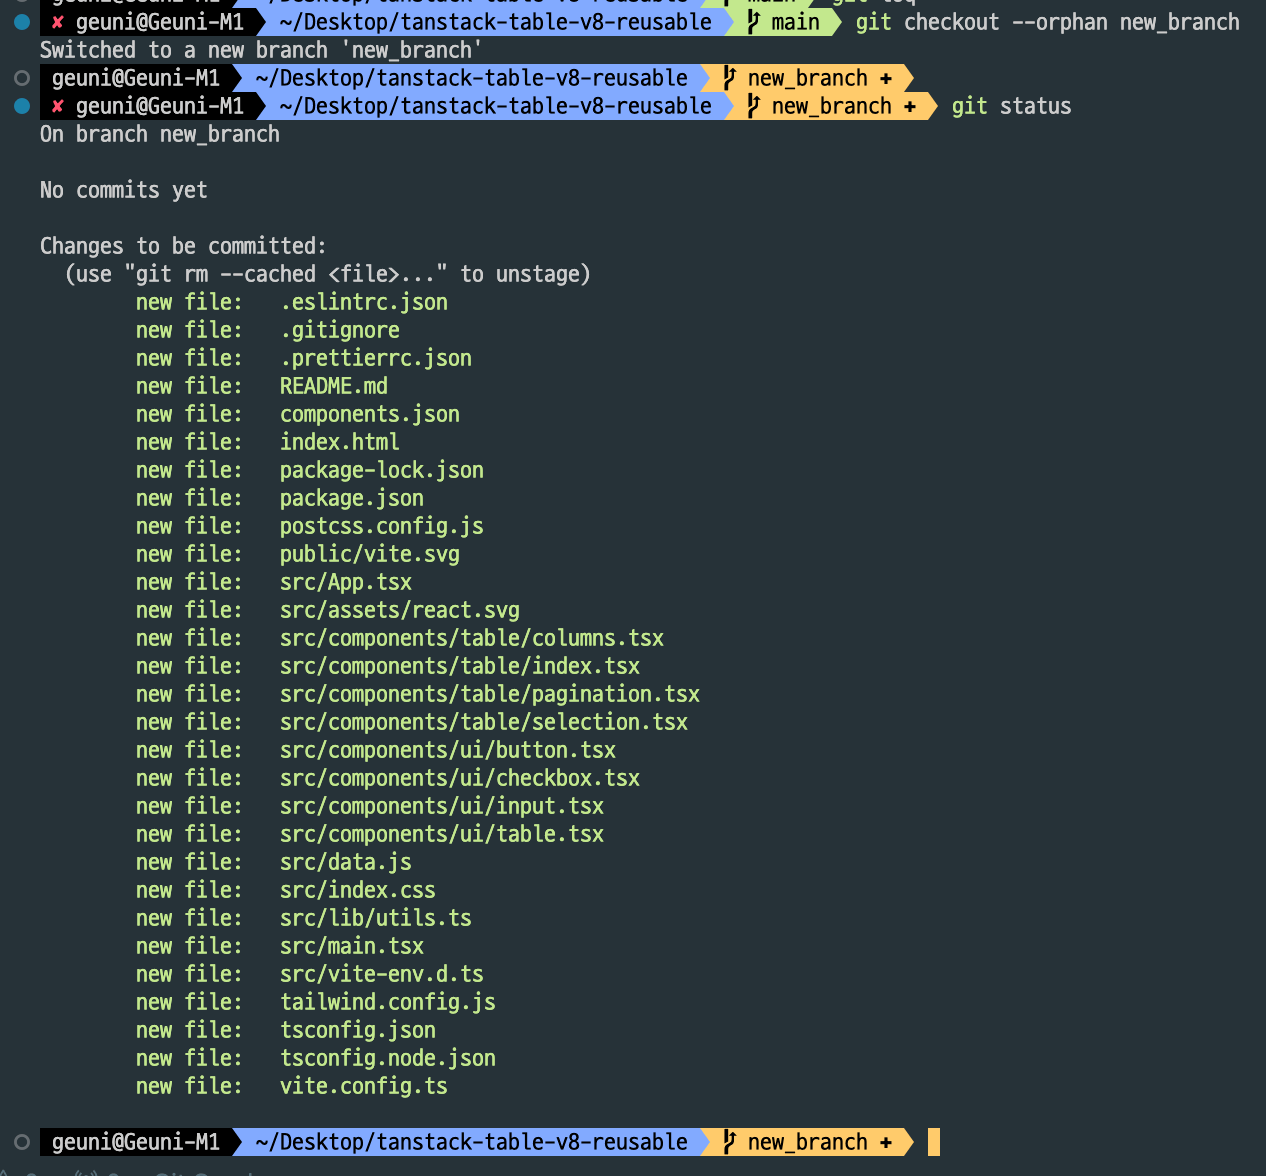This screenshot has height=1176, width=1266.
Task: Click the geuni@Geuni-M1 segment in the bottom prompt
Action: point(136,1142)
